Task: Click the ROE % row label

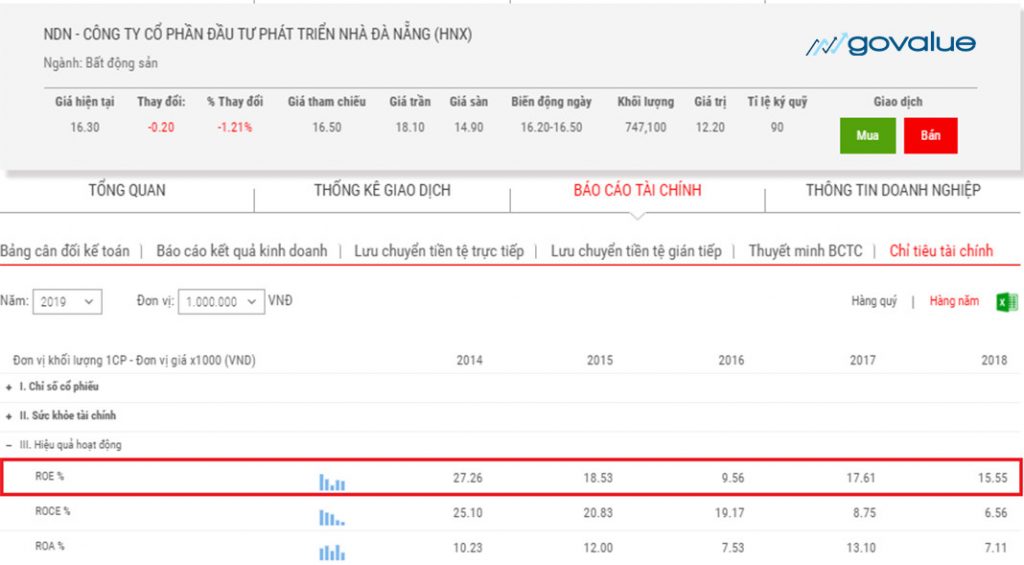Action: tap(50, 476)
